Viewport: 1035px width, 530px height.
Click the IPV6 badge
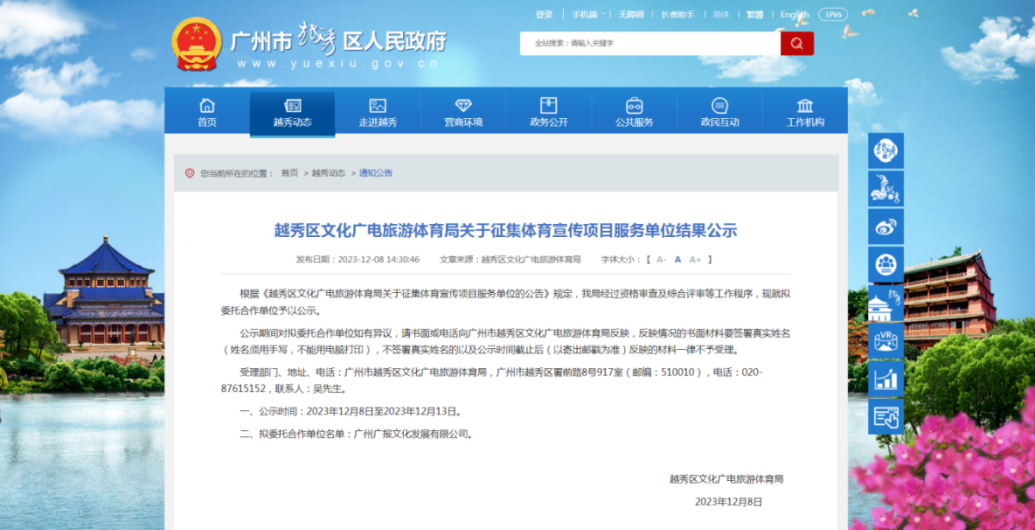pos(833,15)
